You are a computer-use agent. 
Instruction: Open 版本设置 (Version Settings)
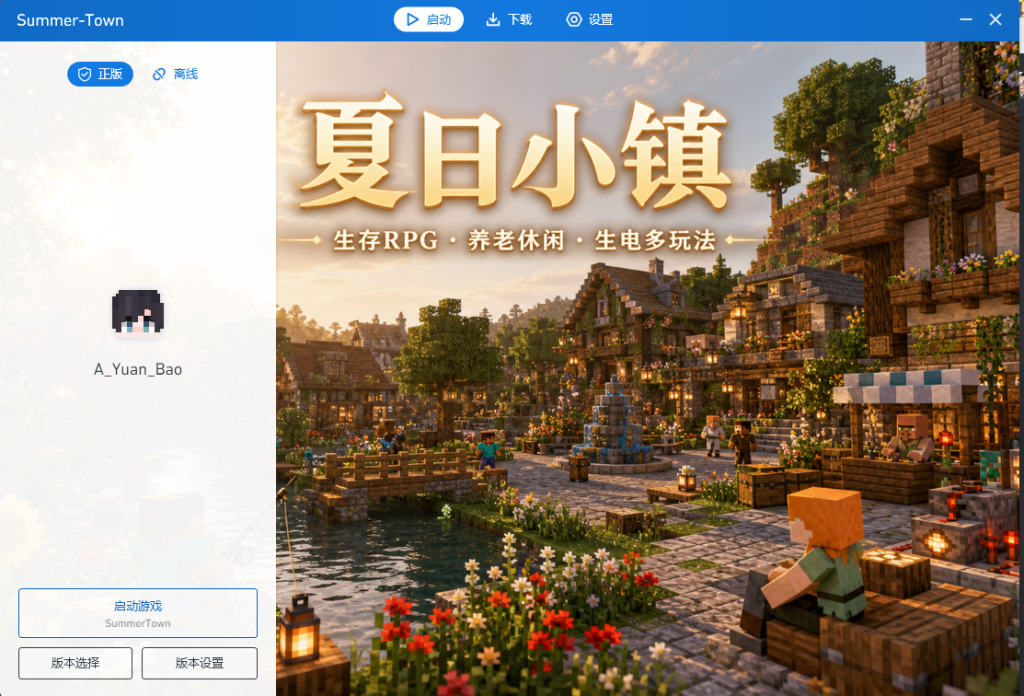point(200,663)
